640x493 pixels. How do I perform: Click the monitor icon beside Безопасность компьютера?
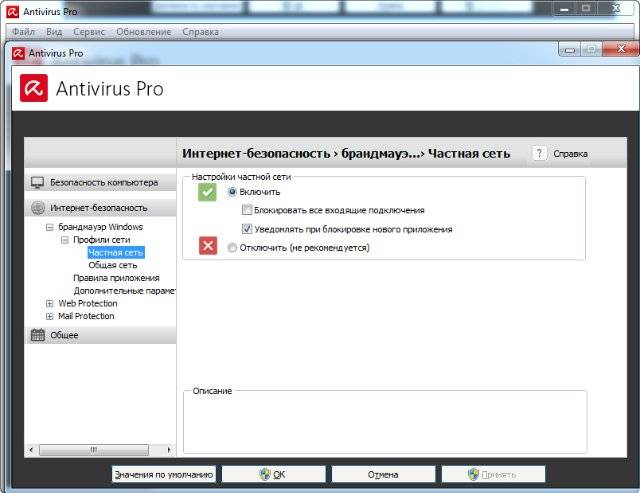[x=38, y=182]
